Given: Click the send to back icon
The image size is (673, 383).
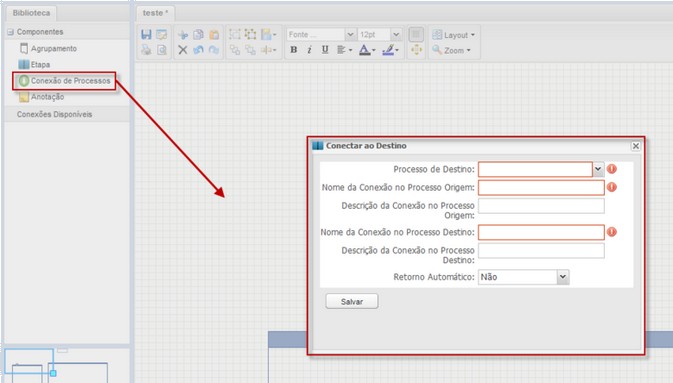Looking at the screenshot, I should 250,50.
